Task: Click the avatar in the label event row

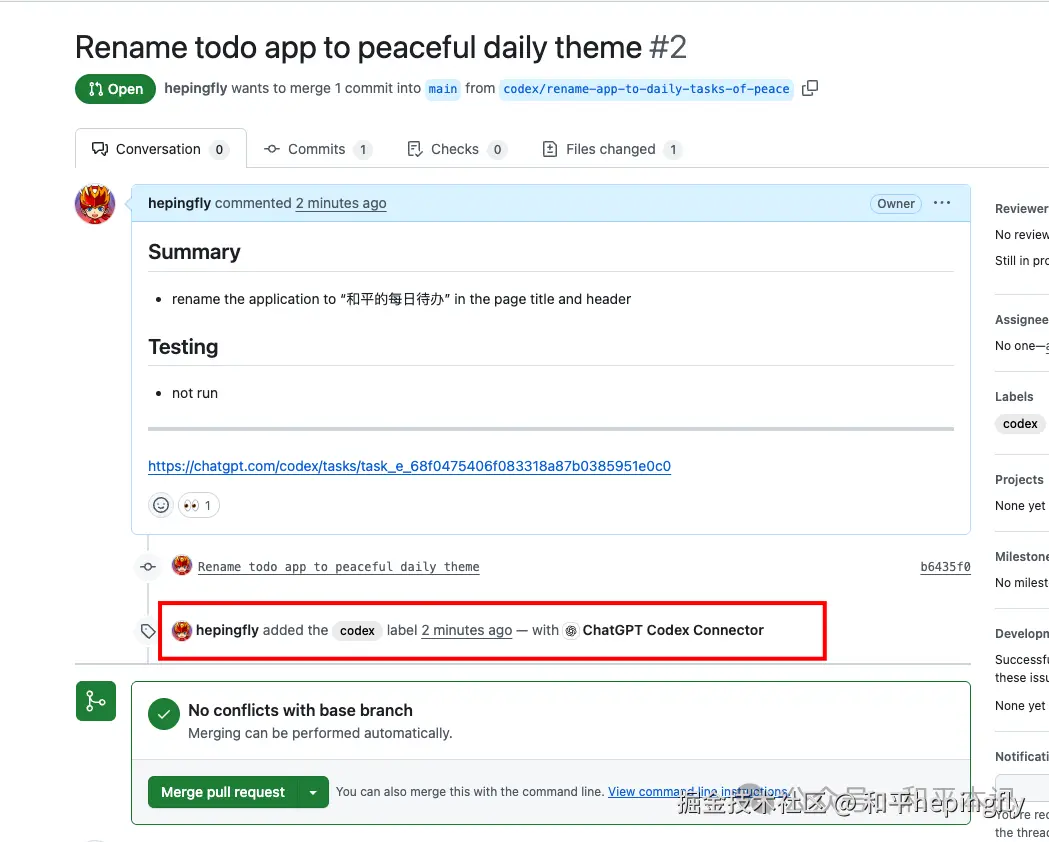Action: [182, 630]
